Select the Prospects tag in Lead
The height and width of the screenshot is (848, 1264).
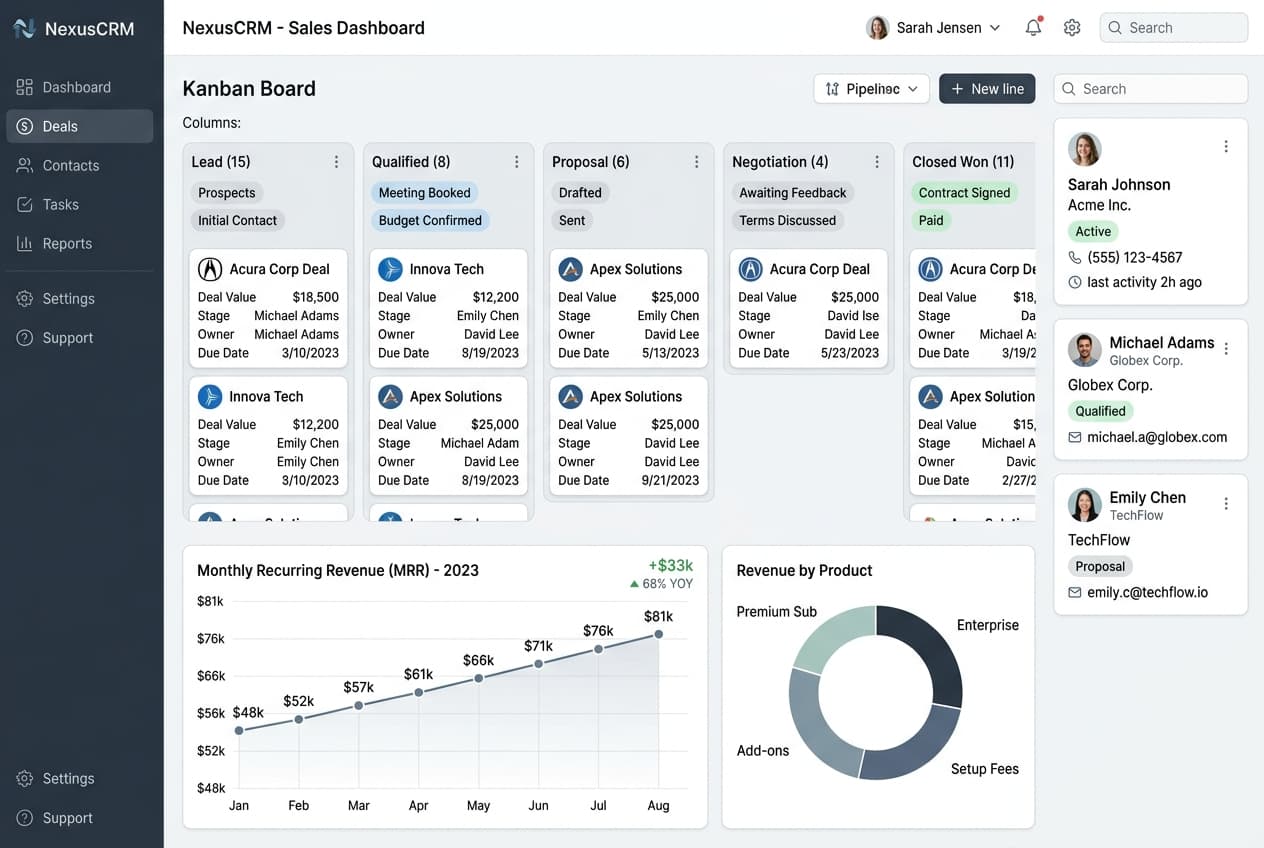pyautogui.click(x=227, y=193)
